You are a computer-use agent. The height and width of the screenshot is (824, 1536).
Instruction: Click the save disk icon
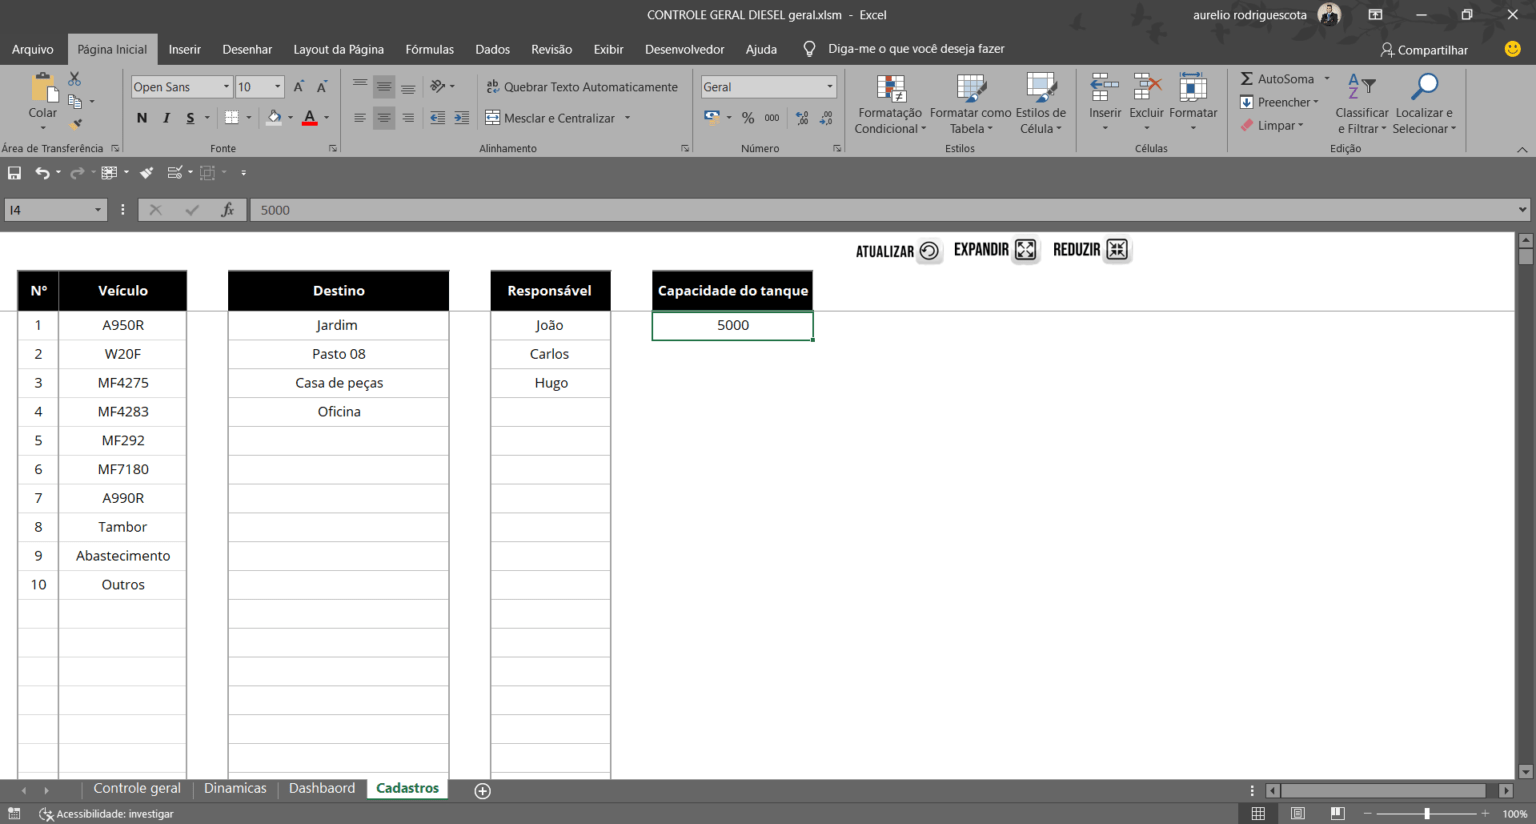[14, 173]
